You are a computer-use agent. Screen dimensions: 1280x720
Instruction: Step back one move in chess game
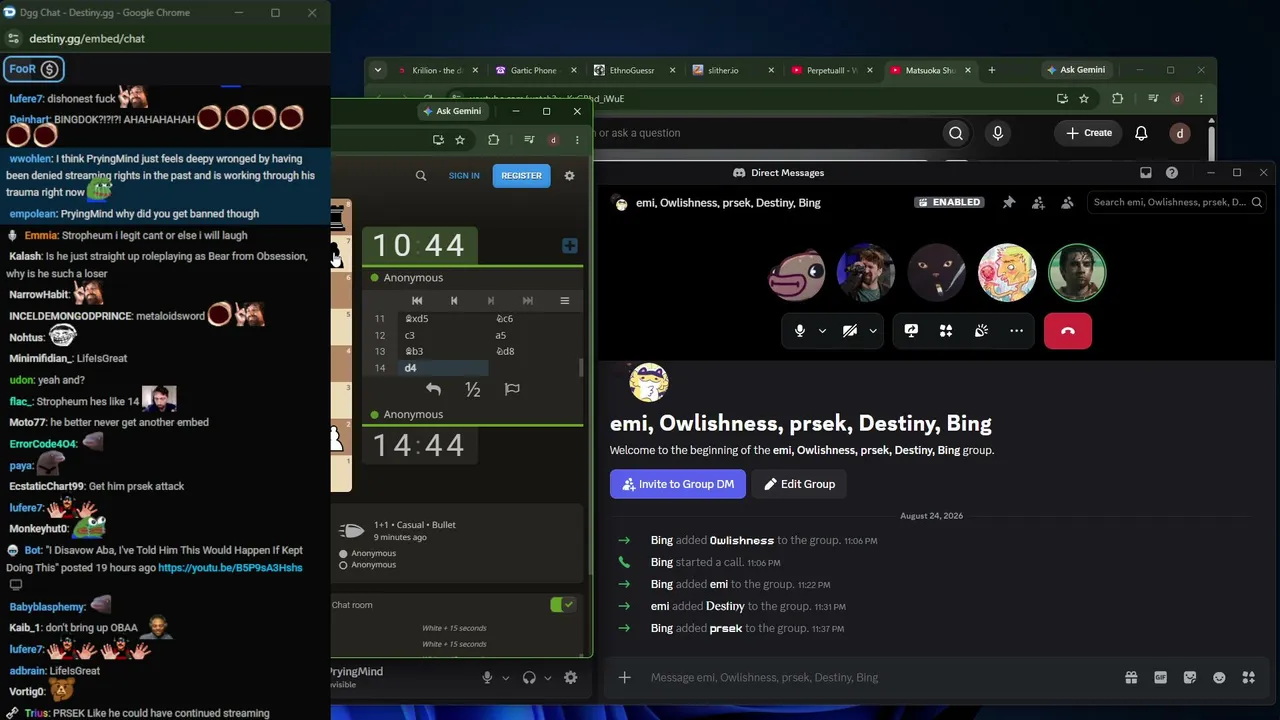454,300
